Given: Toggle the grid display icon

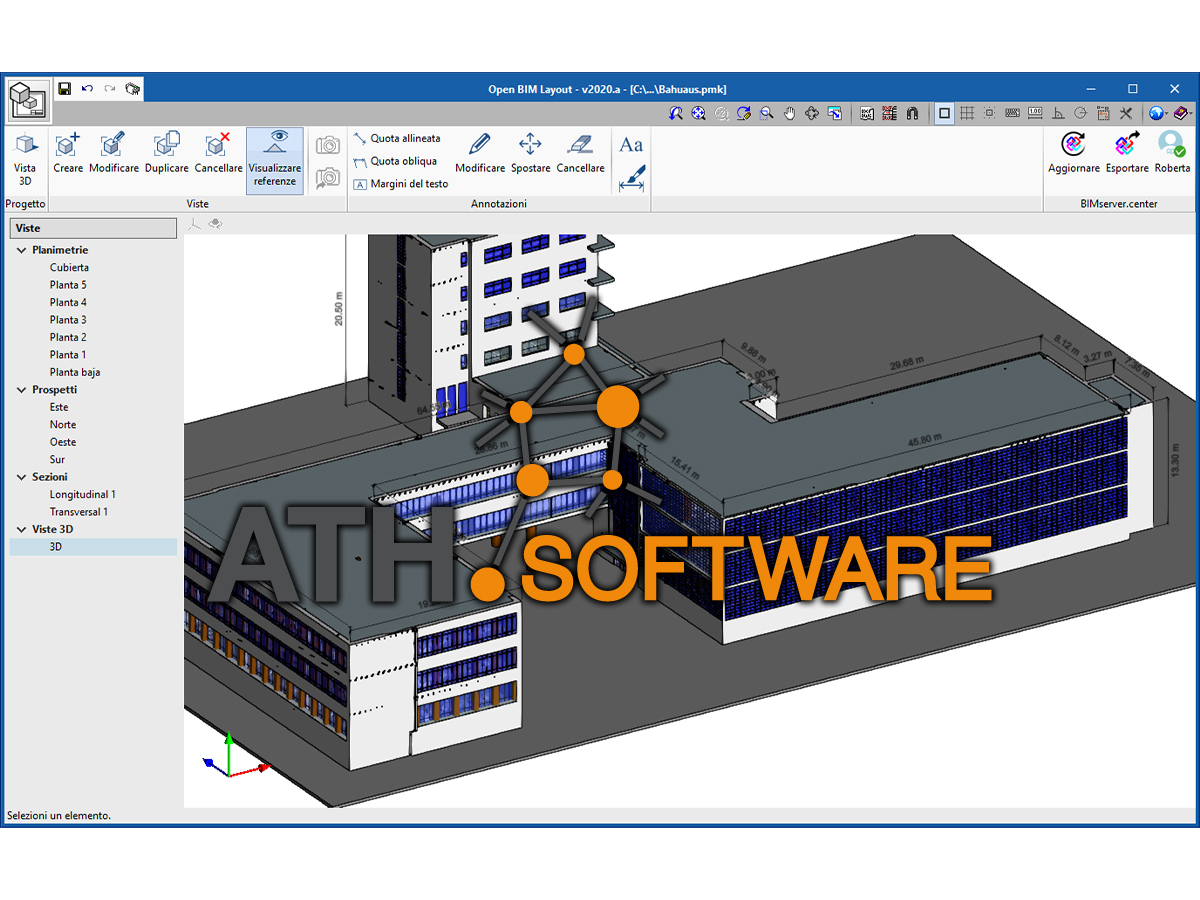Looking at the screenshot, I should click(967, 114).
